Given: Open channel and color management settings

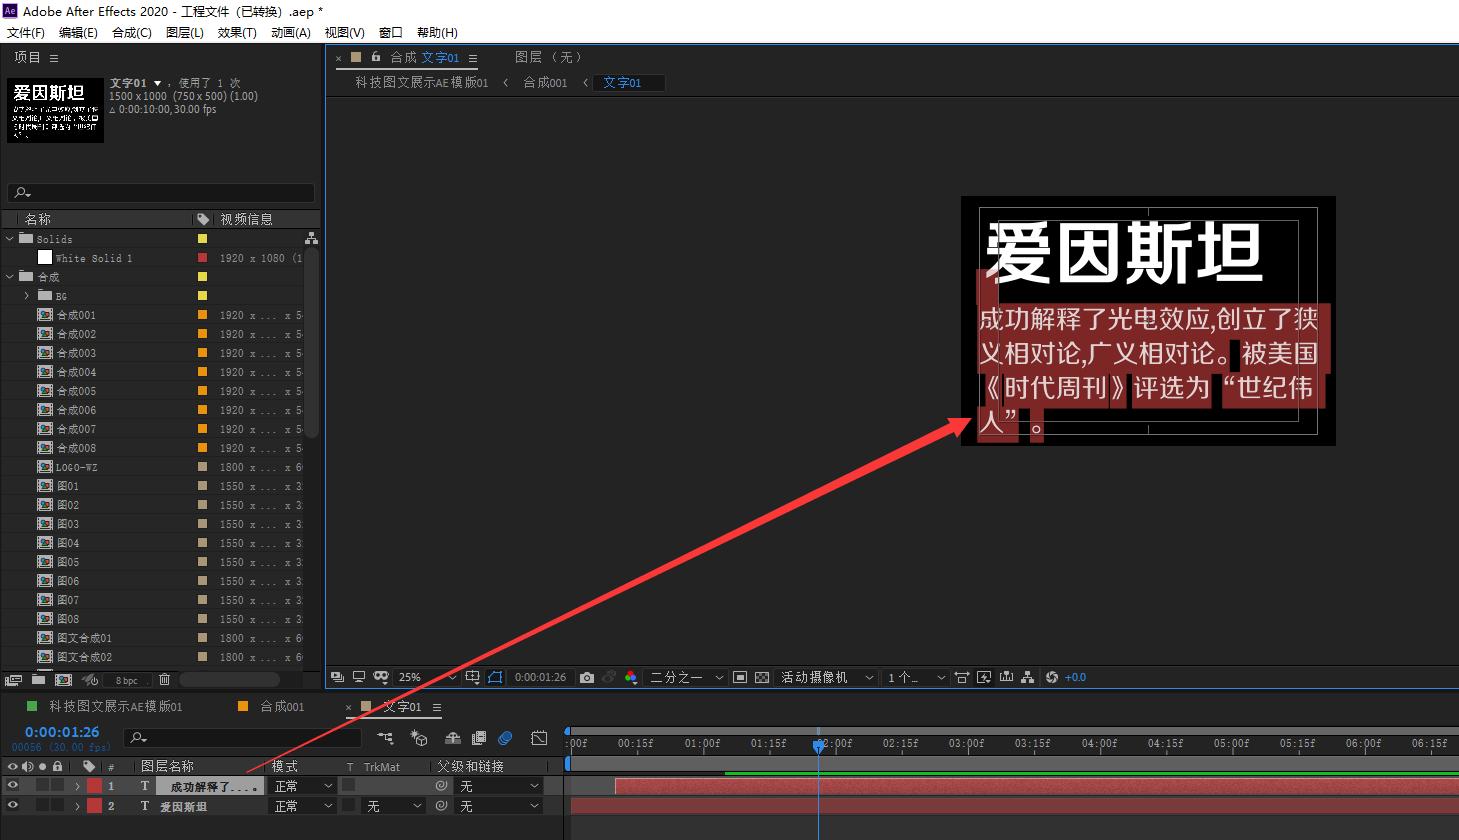Looking at the screenshot, I should [x=631, y=677].
